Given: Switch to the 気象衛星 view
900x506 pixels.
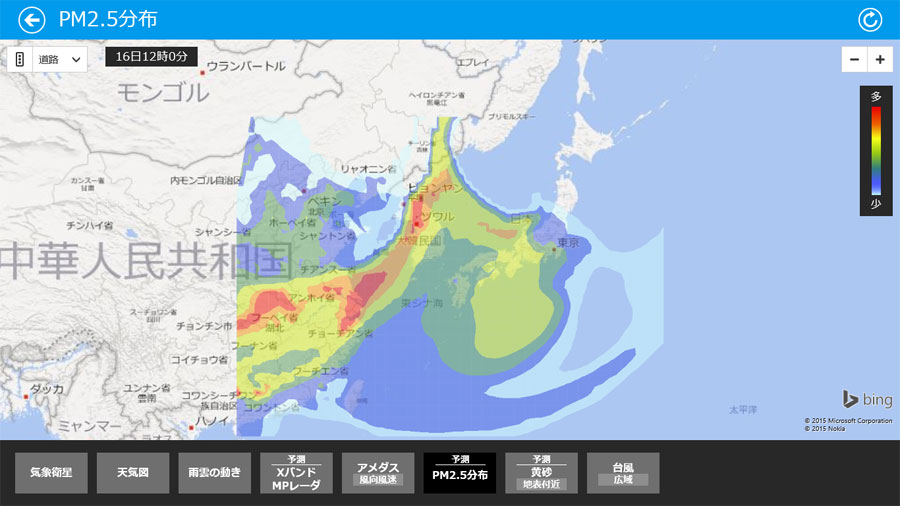Looking at the screenshot, I should (51, 473).
